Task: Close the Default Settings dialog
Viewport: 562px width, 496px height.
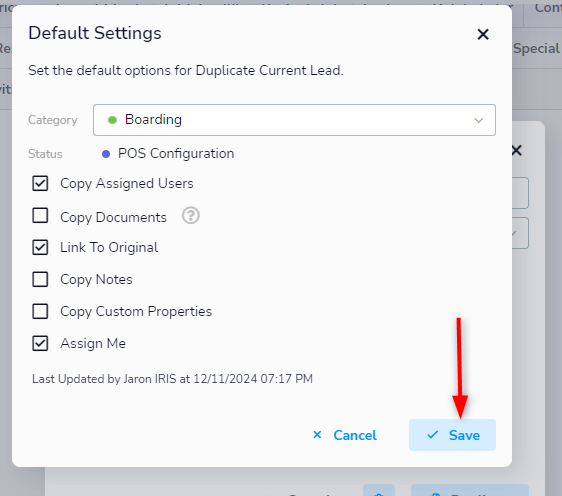Action: pyautogui.click(x=483, y=34)
